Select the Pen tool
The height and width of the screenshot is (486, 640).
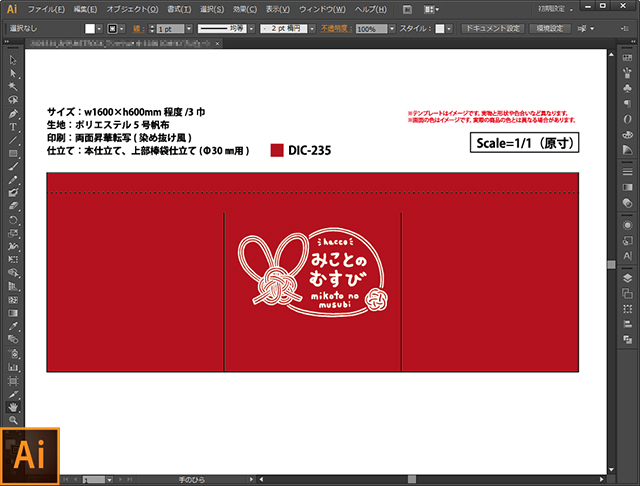(13, 113)
